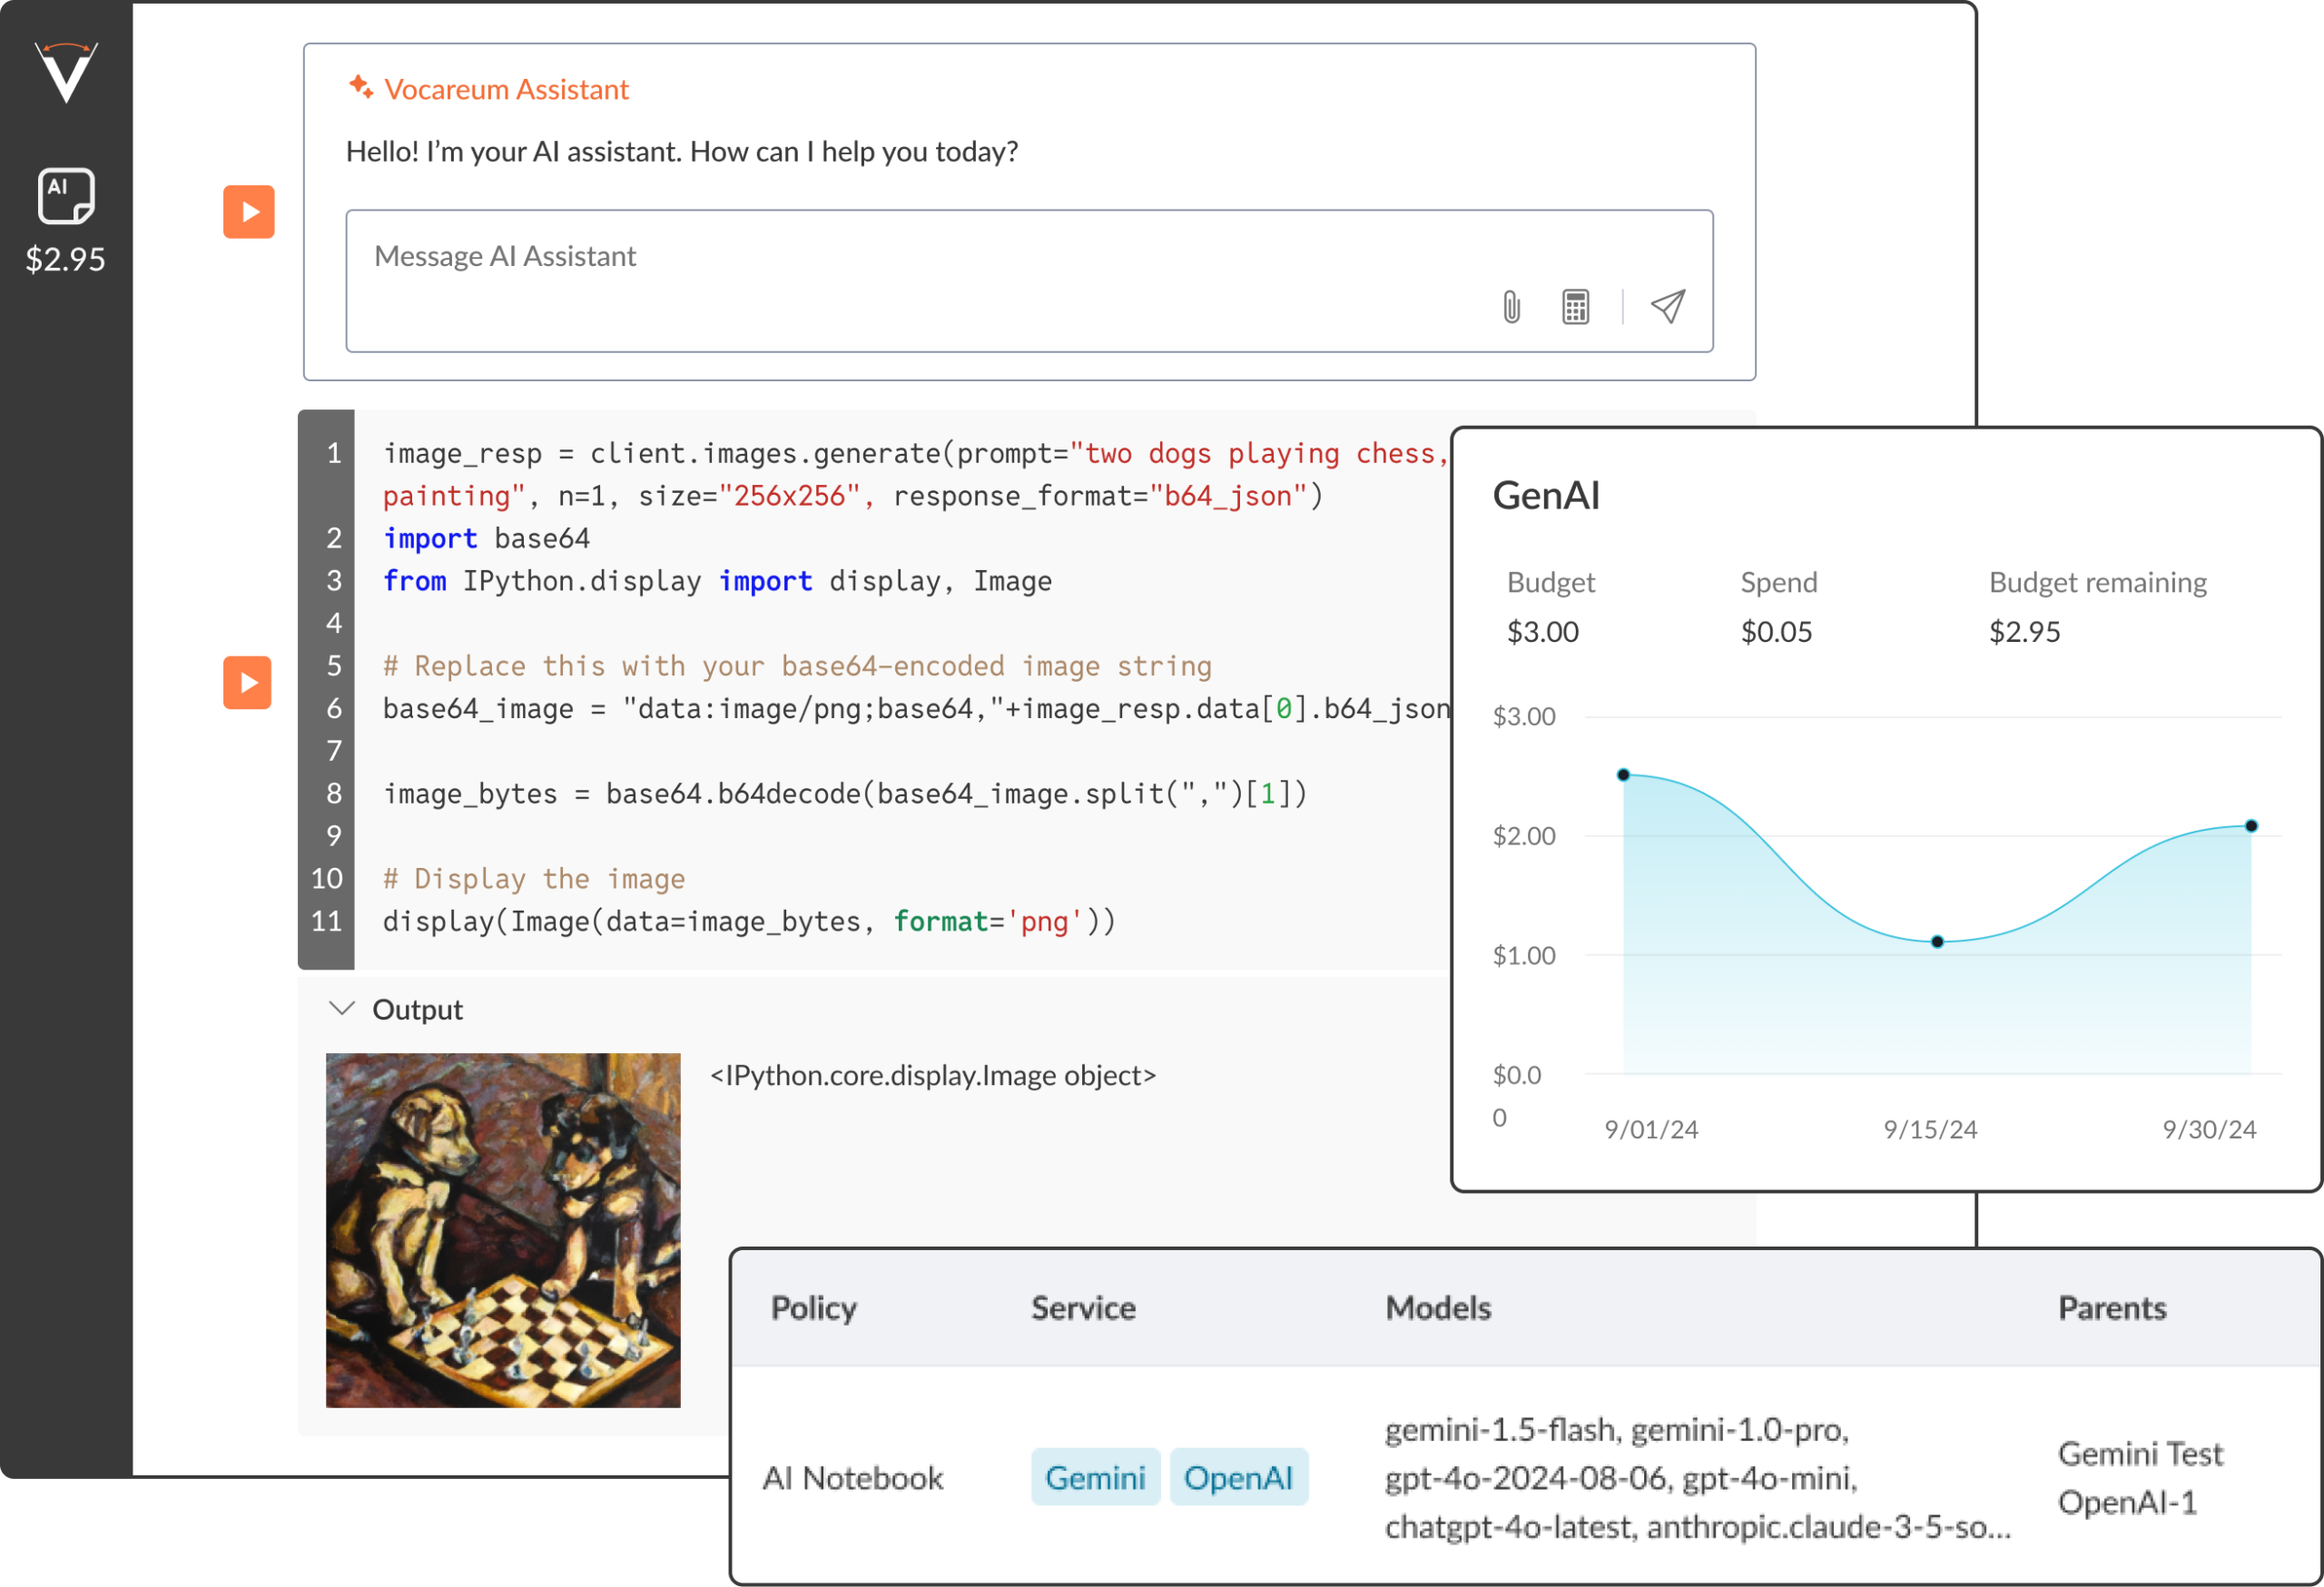The width and height of the screenshot is (2324, 1587).
Task: Click the calculator icon in message box
Action: 1575,307
